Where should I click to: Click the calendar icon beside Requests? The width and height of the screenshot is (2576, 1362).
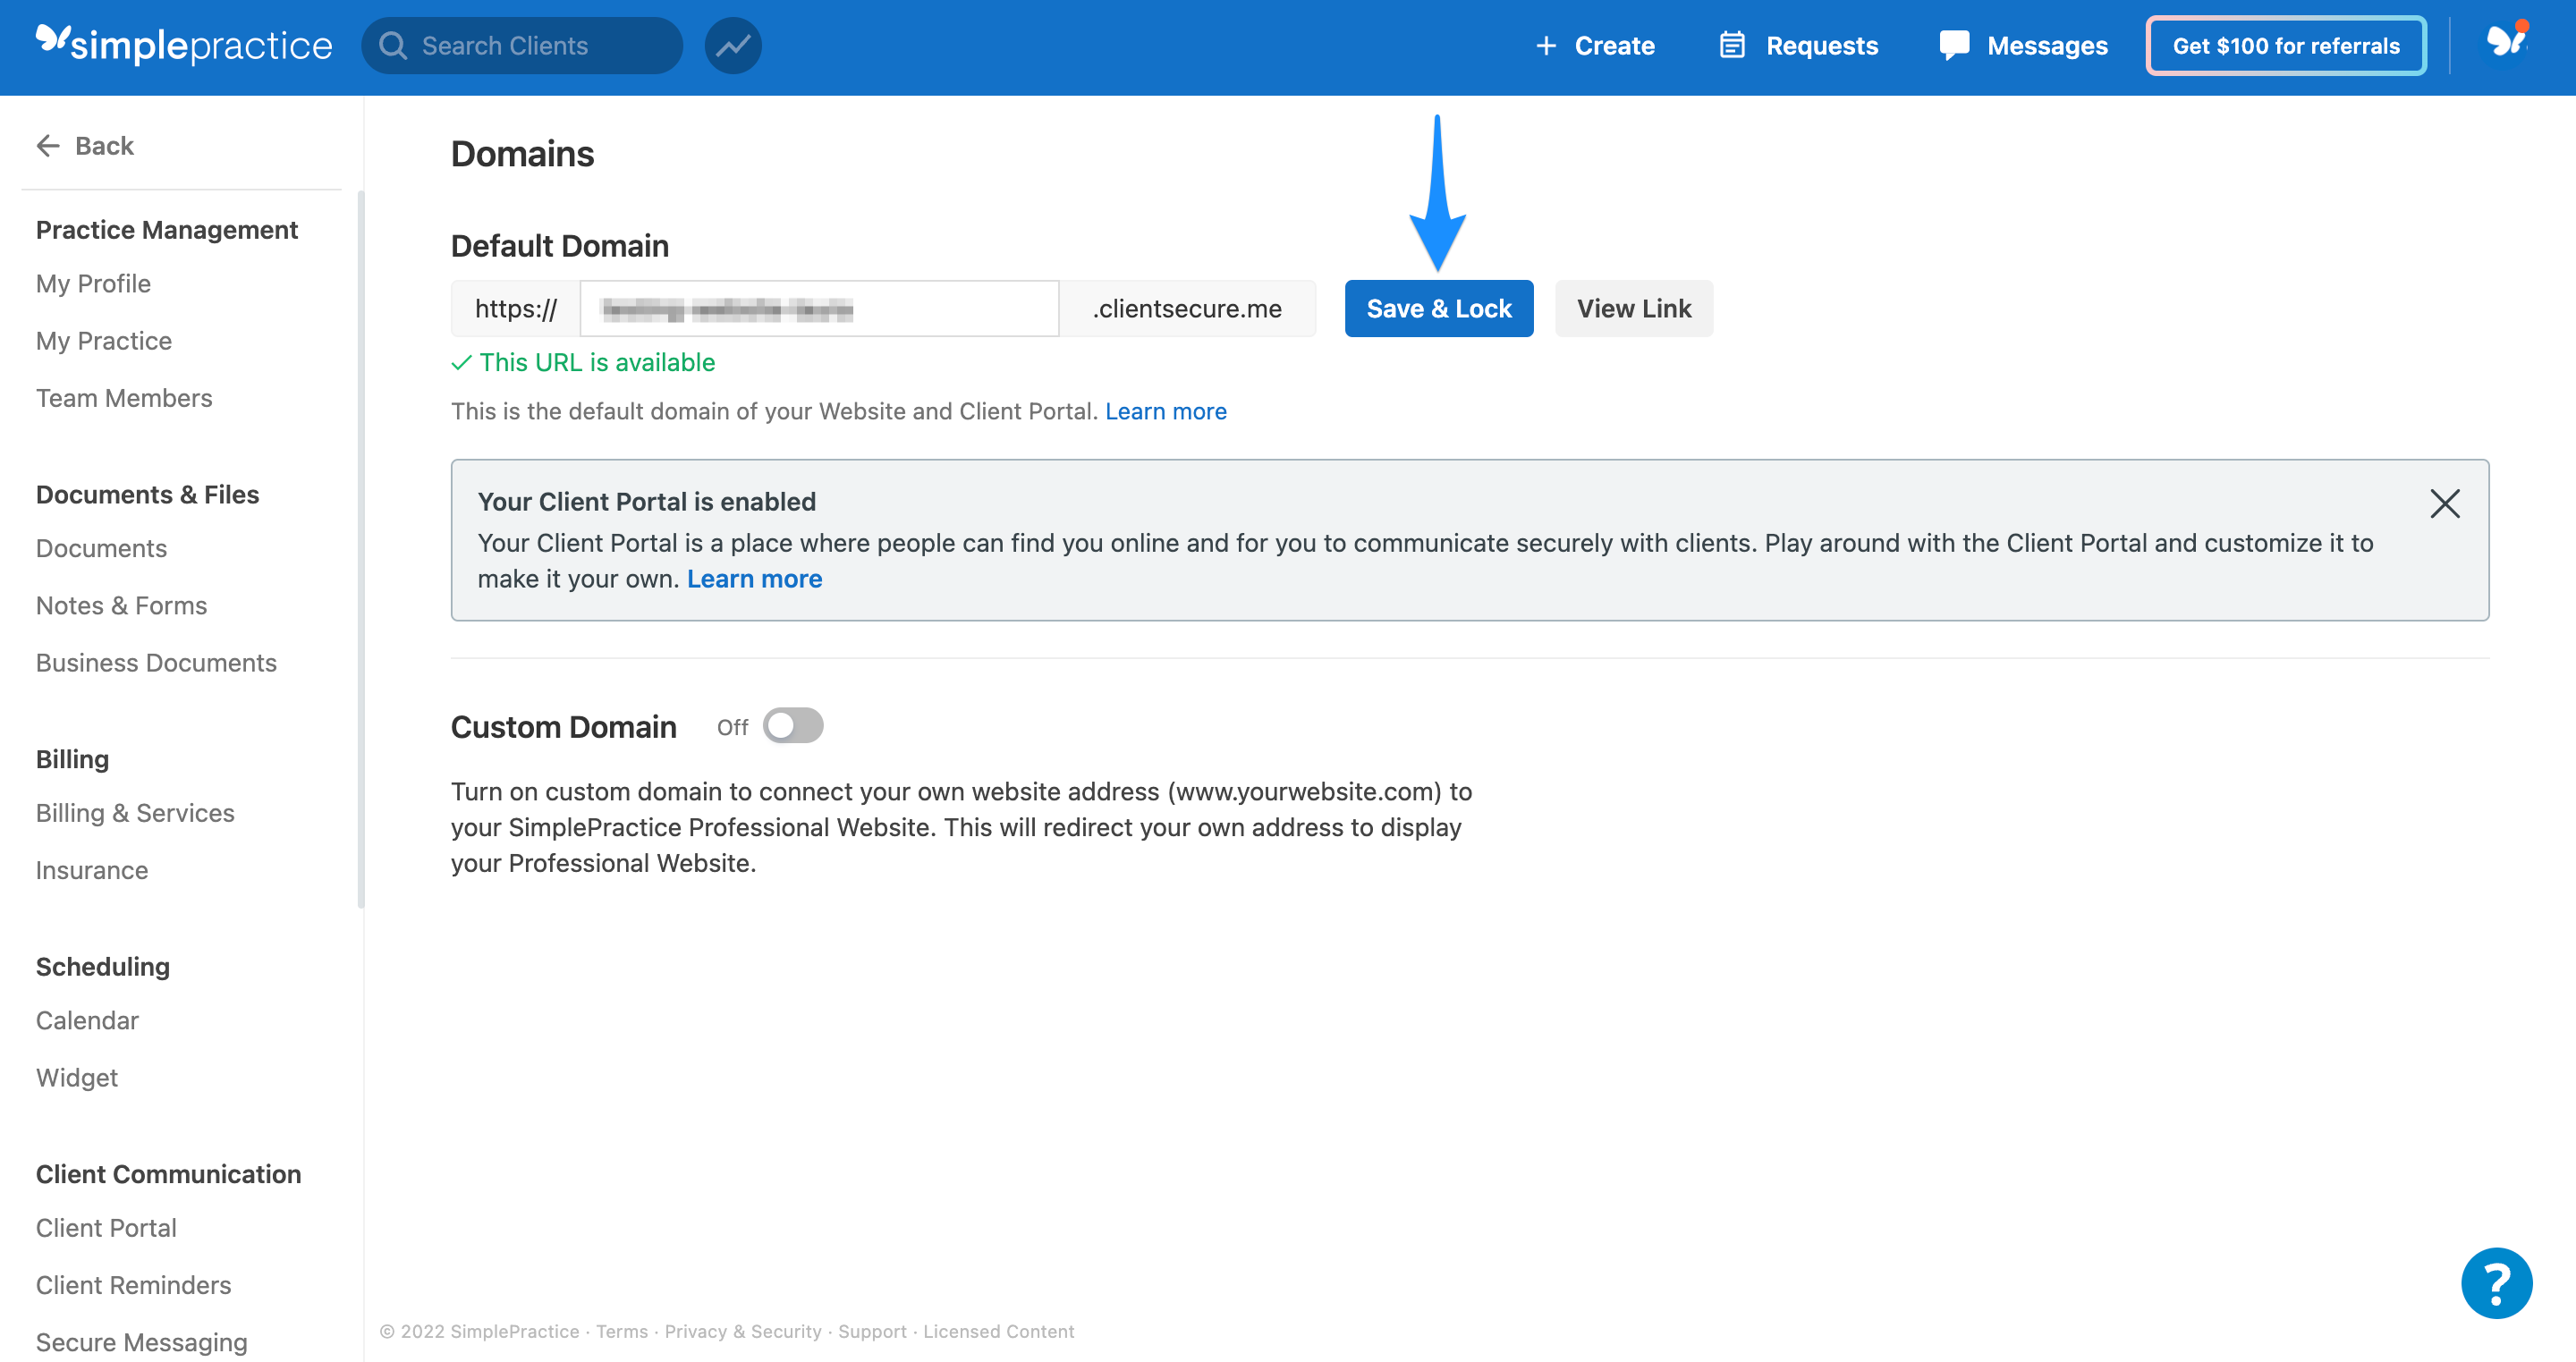[1732, 46]
